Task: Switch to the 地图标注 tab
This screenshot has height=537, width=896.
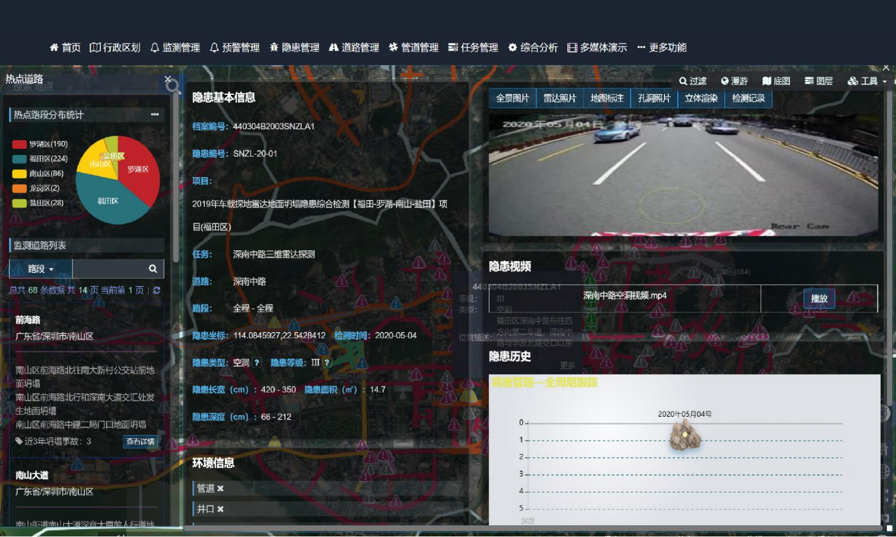Action: click(x=607, y=98)
